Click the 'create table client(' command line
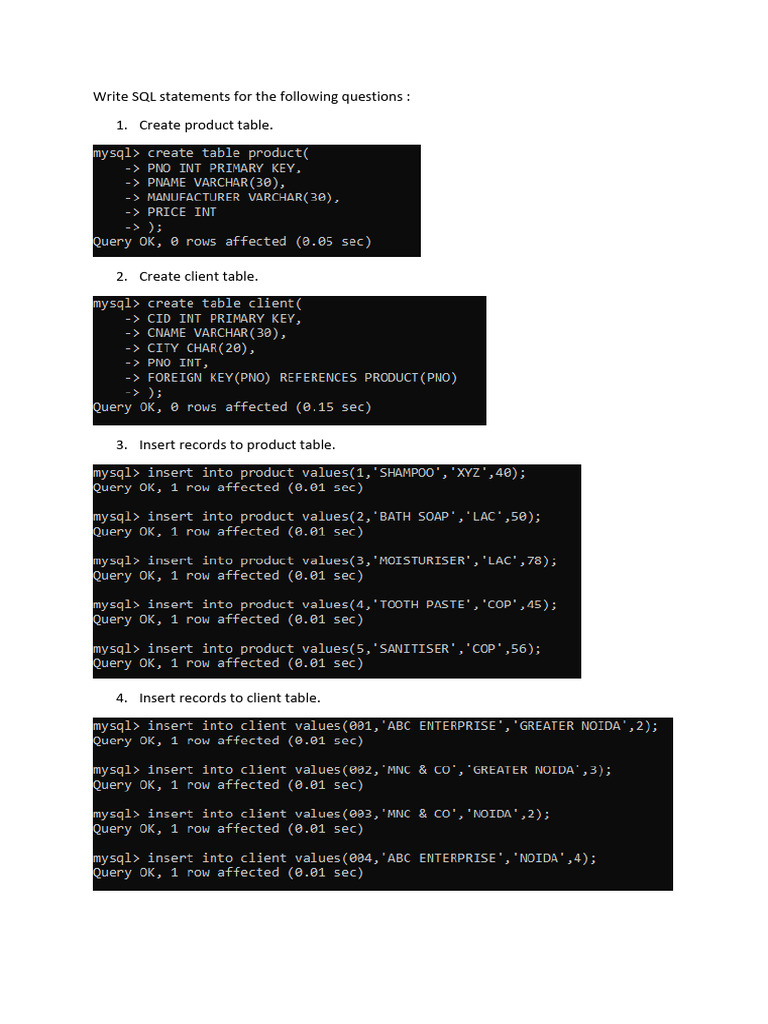This screenshot has height=1024, width=768. (197, 304)
